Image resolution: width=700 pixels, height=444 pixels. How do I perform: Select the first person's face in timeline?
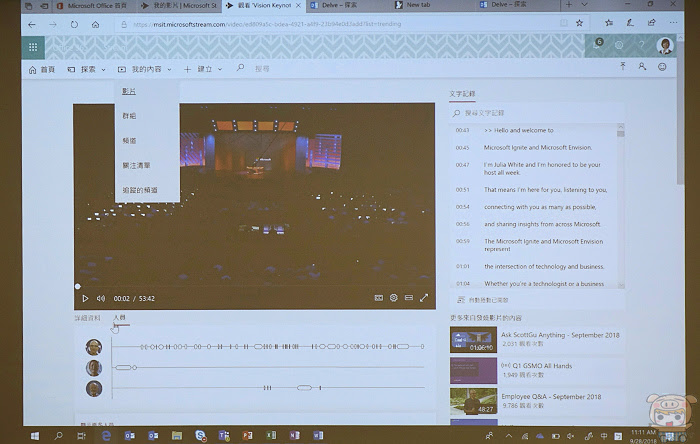[94, 347]
